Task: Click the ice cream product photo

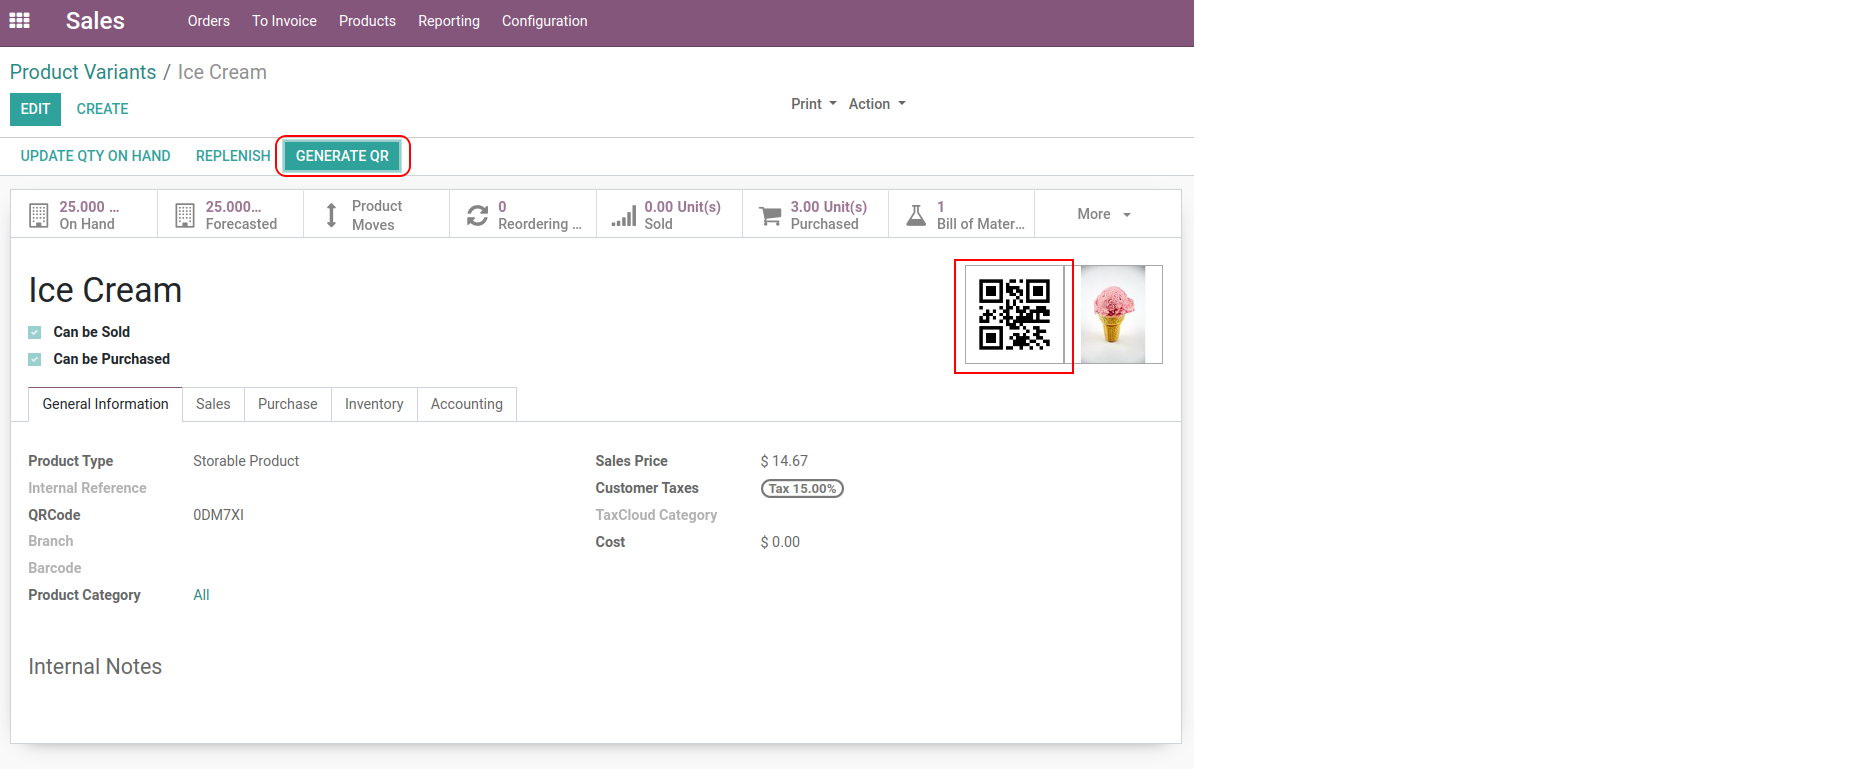Action: (x=1113, y=314)
